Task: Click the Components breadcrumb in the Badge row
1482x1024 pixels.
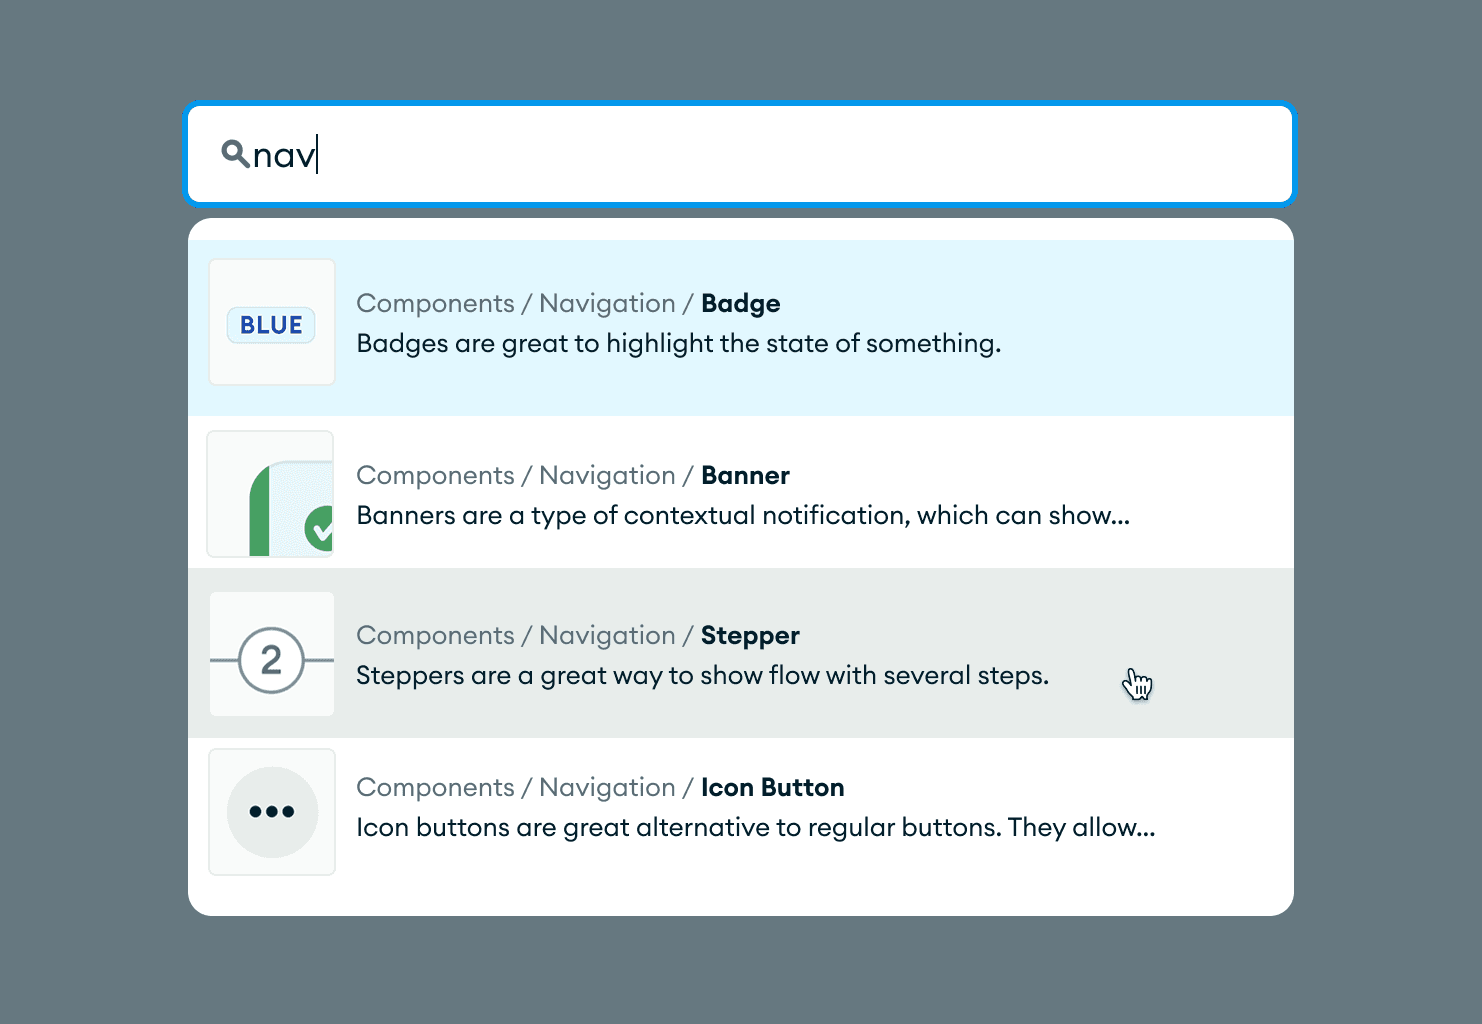Action: click(436, 303)
